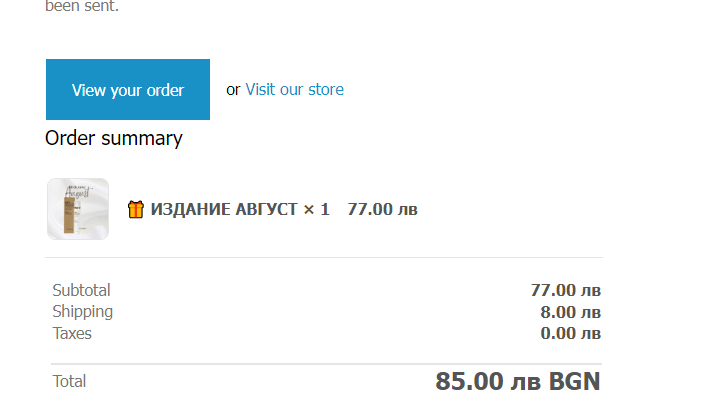Click the "been sent." text
718x406 pixels.
81,6
